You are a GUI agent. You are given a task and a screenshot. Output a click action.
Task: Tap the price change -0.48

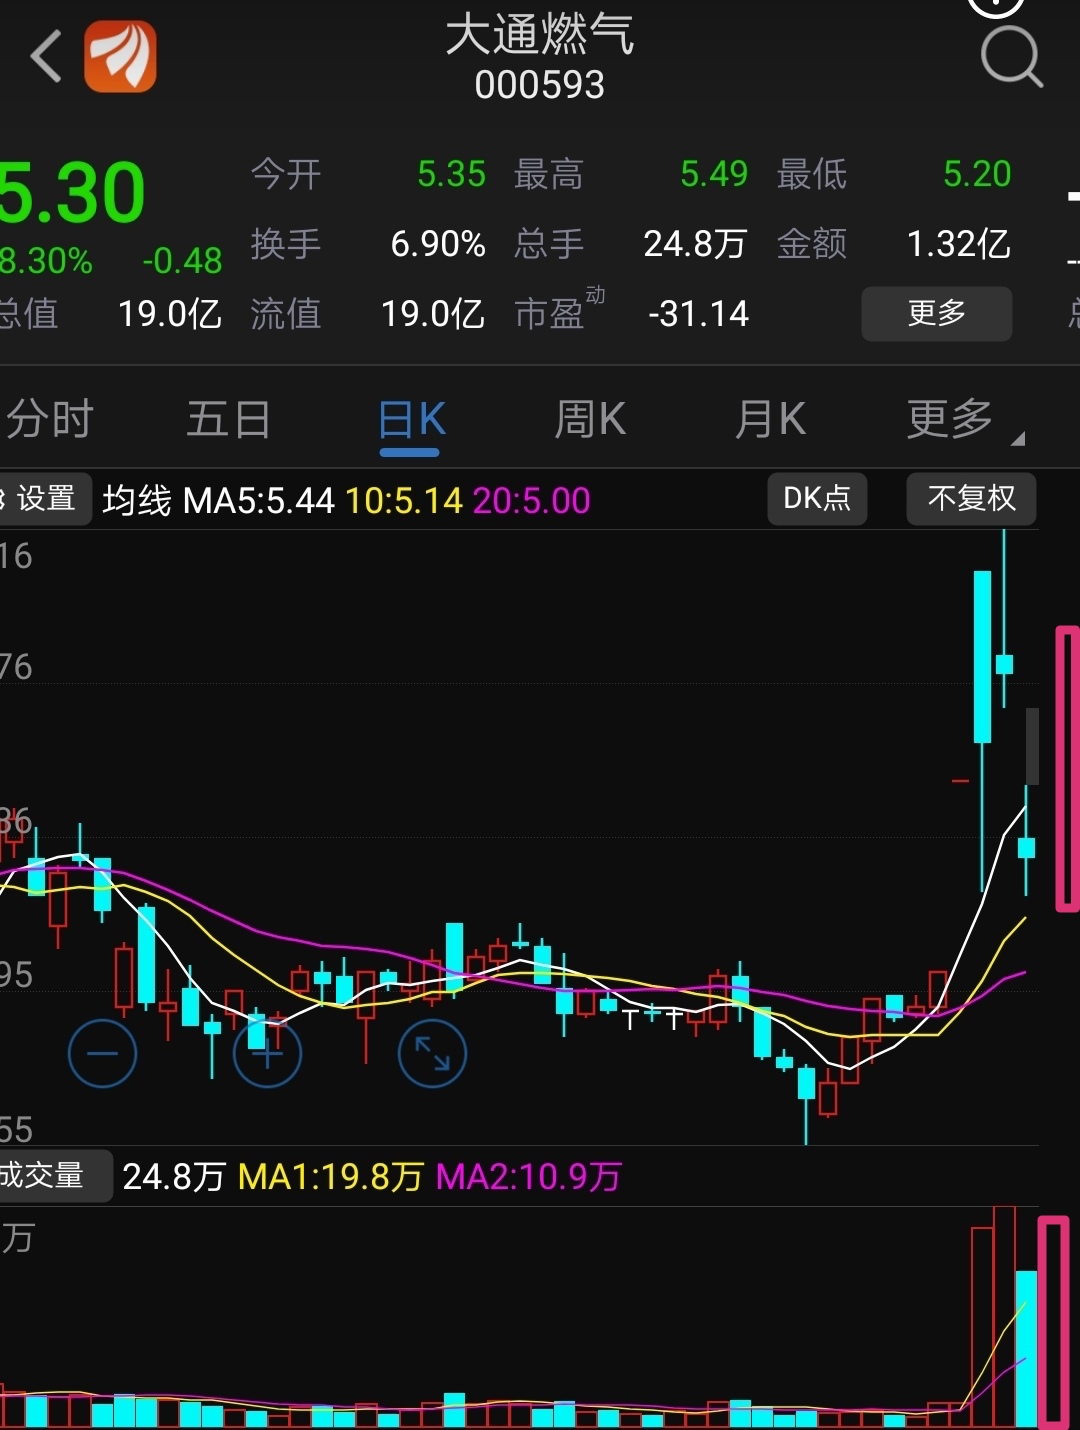pos(182,261)
